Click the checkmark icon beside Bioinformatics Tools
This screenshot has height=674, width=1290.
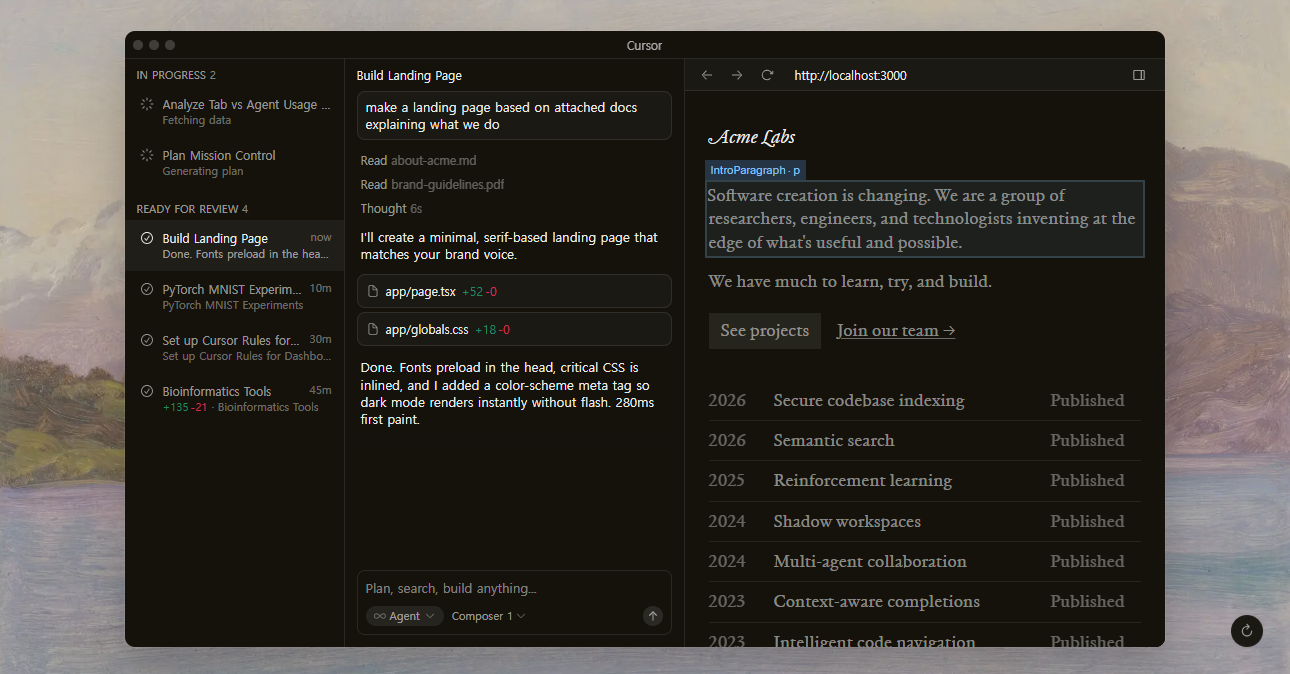(147, 391)
